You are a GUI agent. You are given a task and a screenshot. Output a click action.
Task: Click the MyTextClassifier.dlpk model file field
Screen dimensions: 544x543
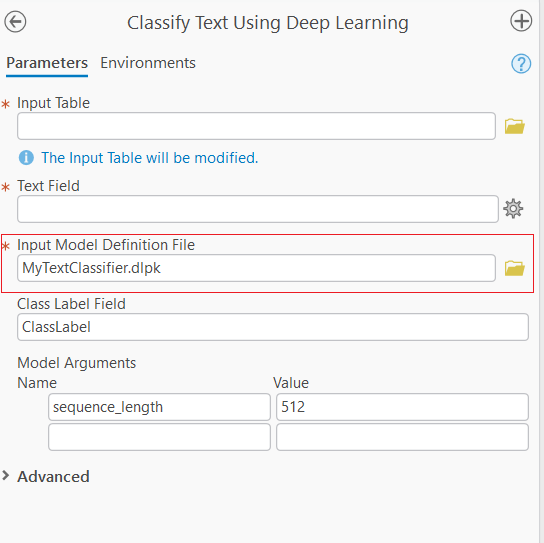point(256,268)
